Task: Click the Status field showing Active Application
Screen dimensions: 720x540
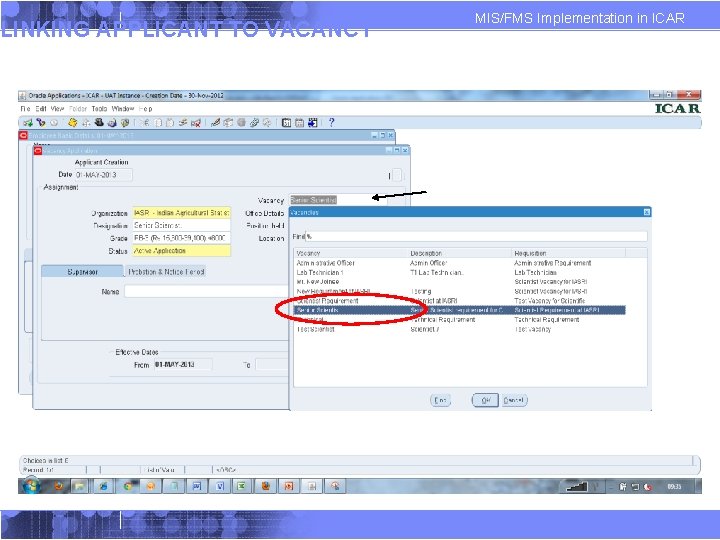Action: 181,251
